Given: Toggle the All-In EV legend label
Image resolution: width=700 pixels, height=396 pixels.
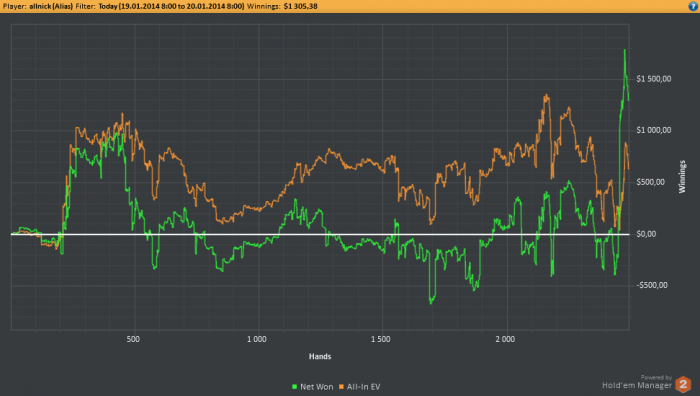Looking at the screenshot, I should click(x=363, y=387).
